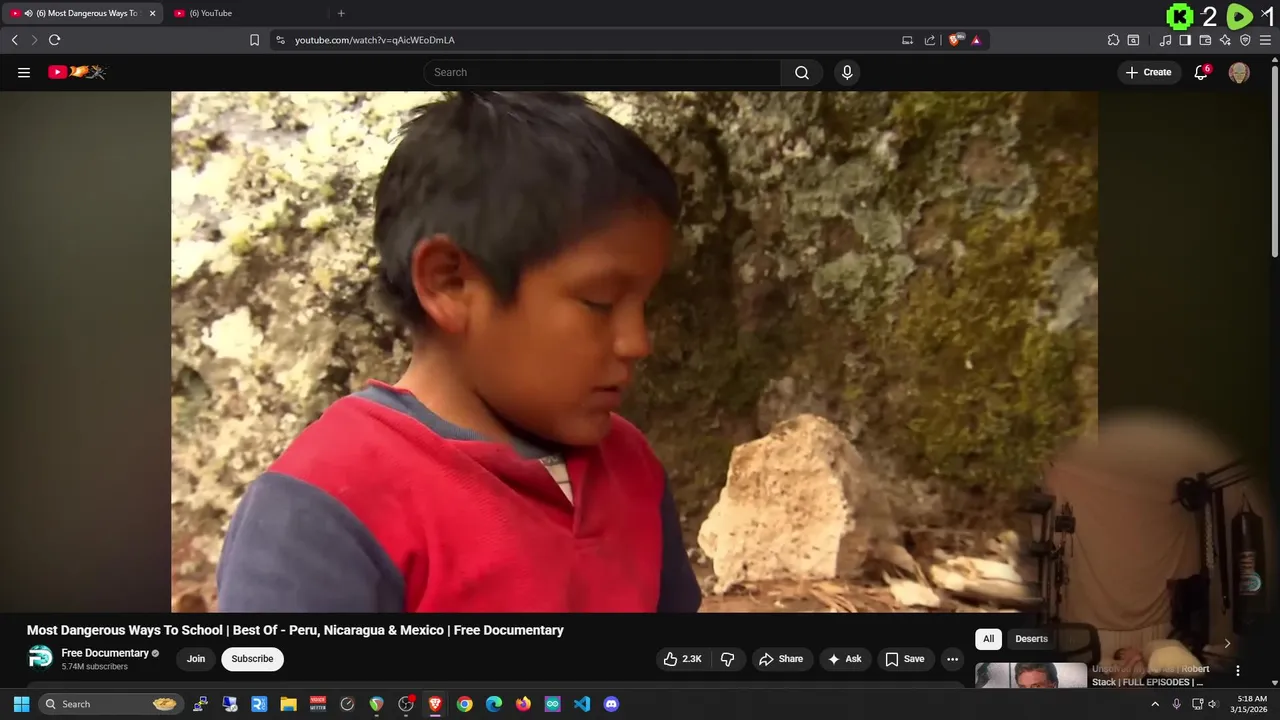Image resolution: width=1280 pixels, height=720 pixels.
Task: Click the Brave Shields lion icon
Action: 955,40
